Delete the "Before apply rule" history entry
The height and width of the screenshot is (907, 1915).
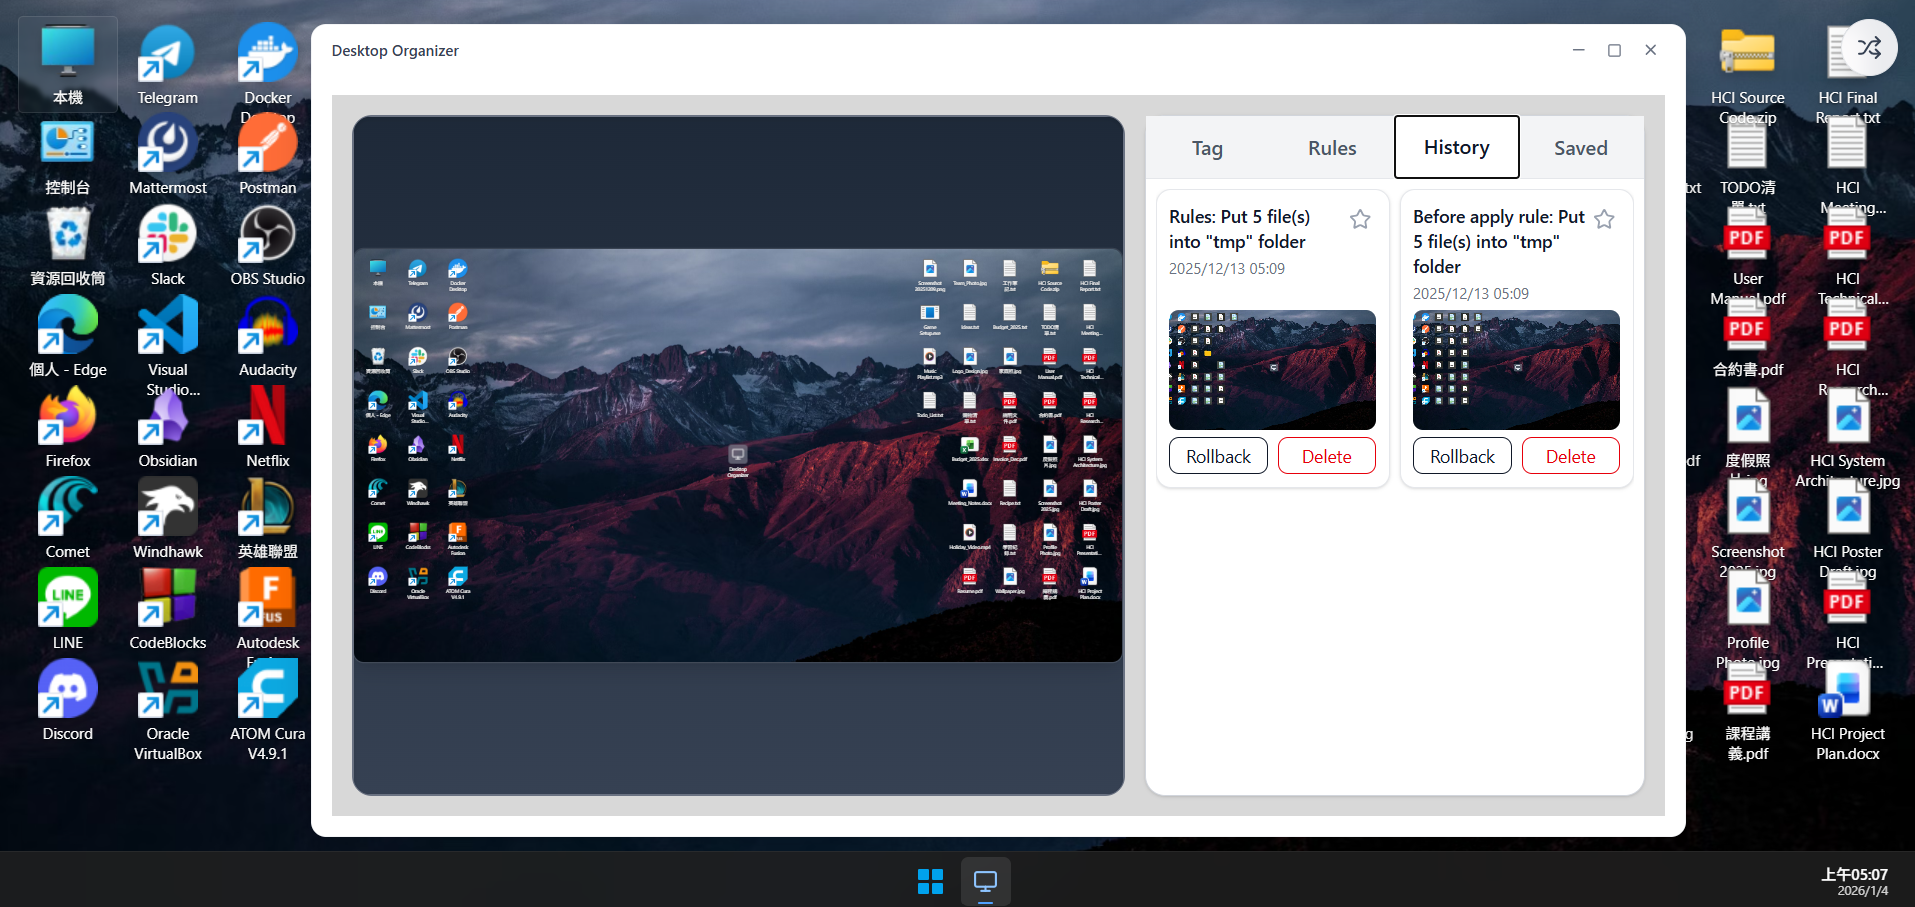(x=1570, y=456)
